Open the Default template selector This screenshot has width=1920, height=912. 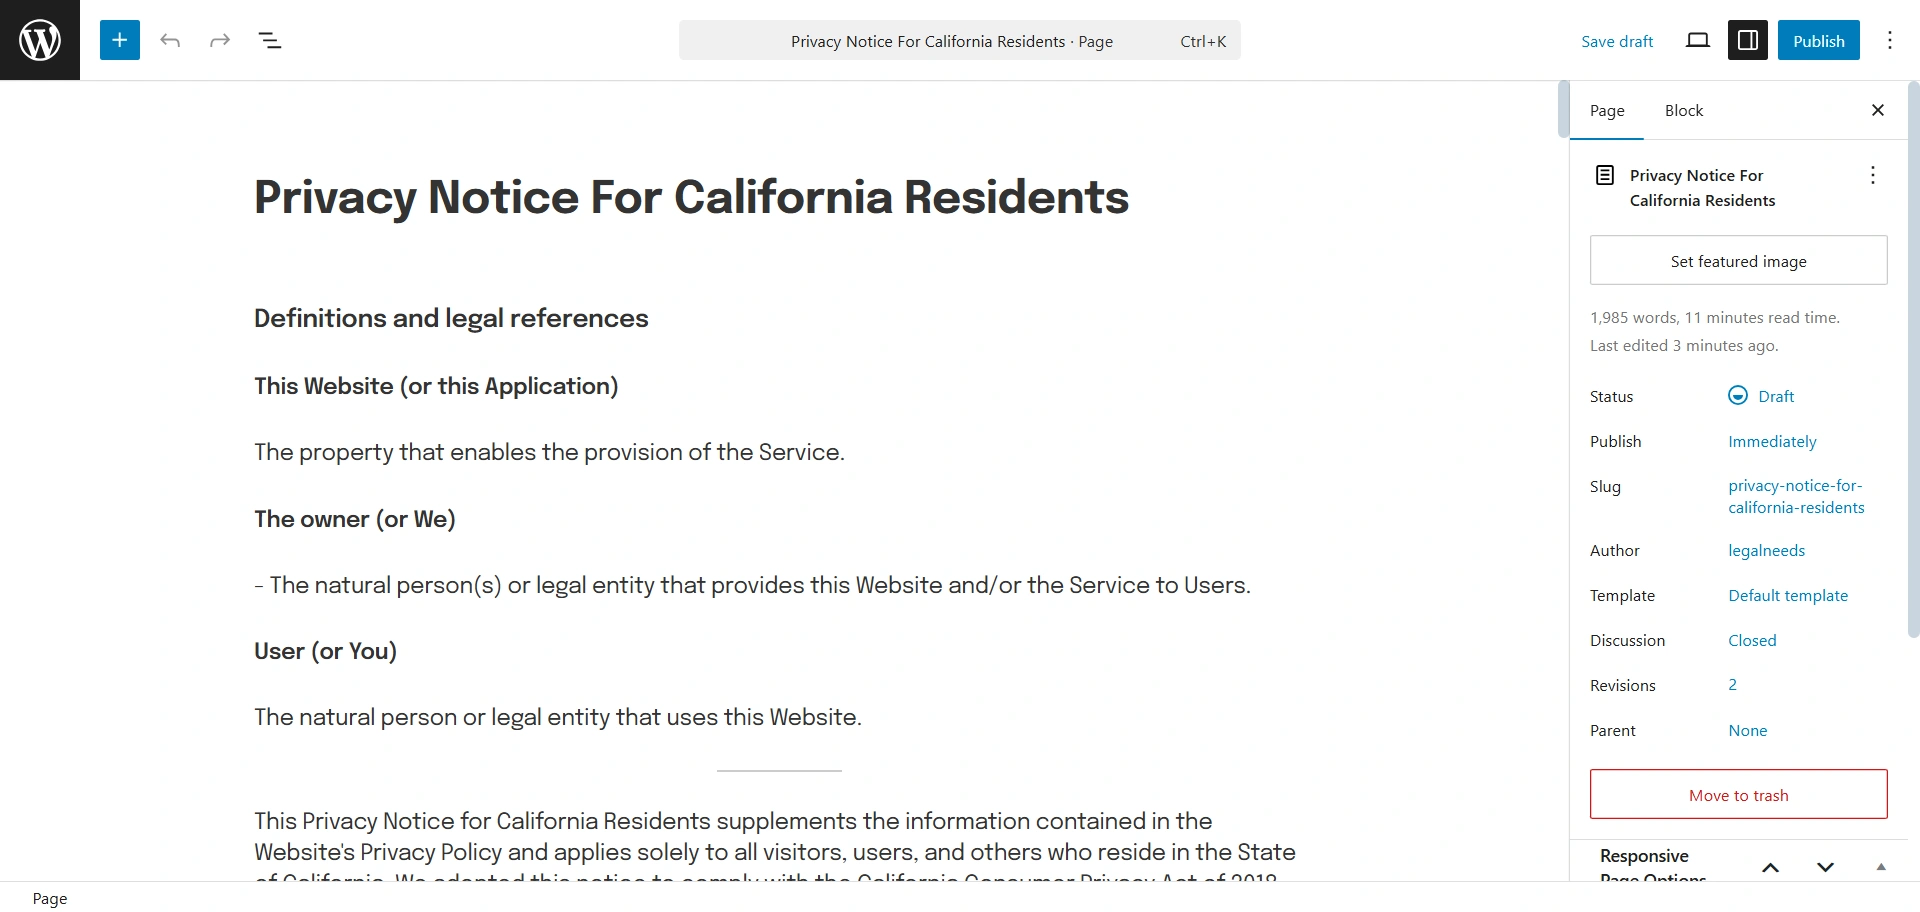(x=1788, y=595)
